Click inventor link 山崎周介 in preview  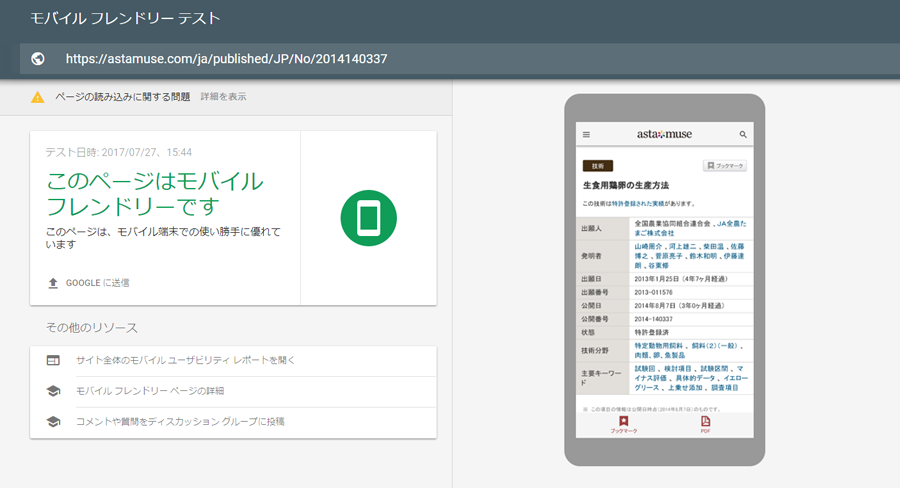(x=648, y=246)
